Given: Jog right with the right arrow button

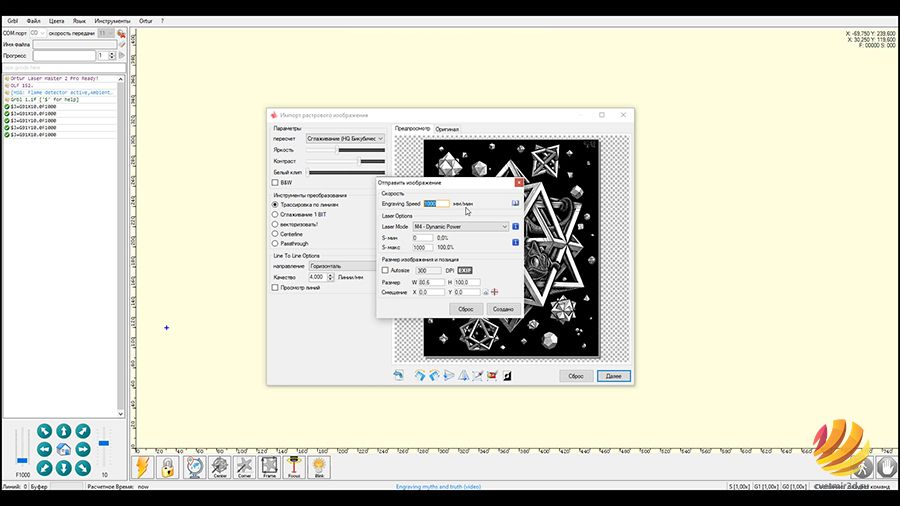Looking at the screenshot, I should tap(83, 449).
